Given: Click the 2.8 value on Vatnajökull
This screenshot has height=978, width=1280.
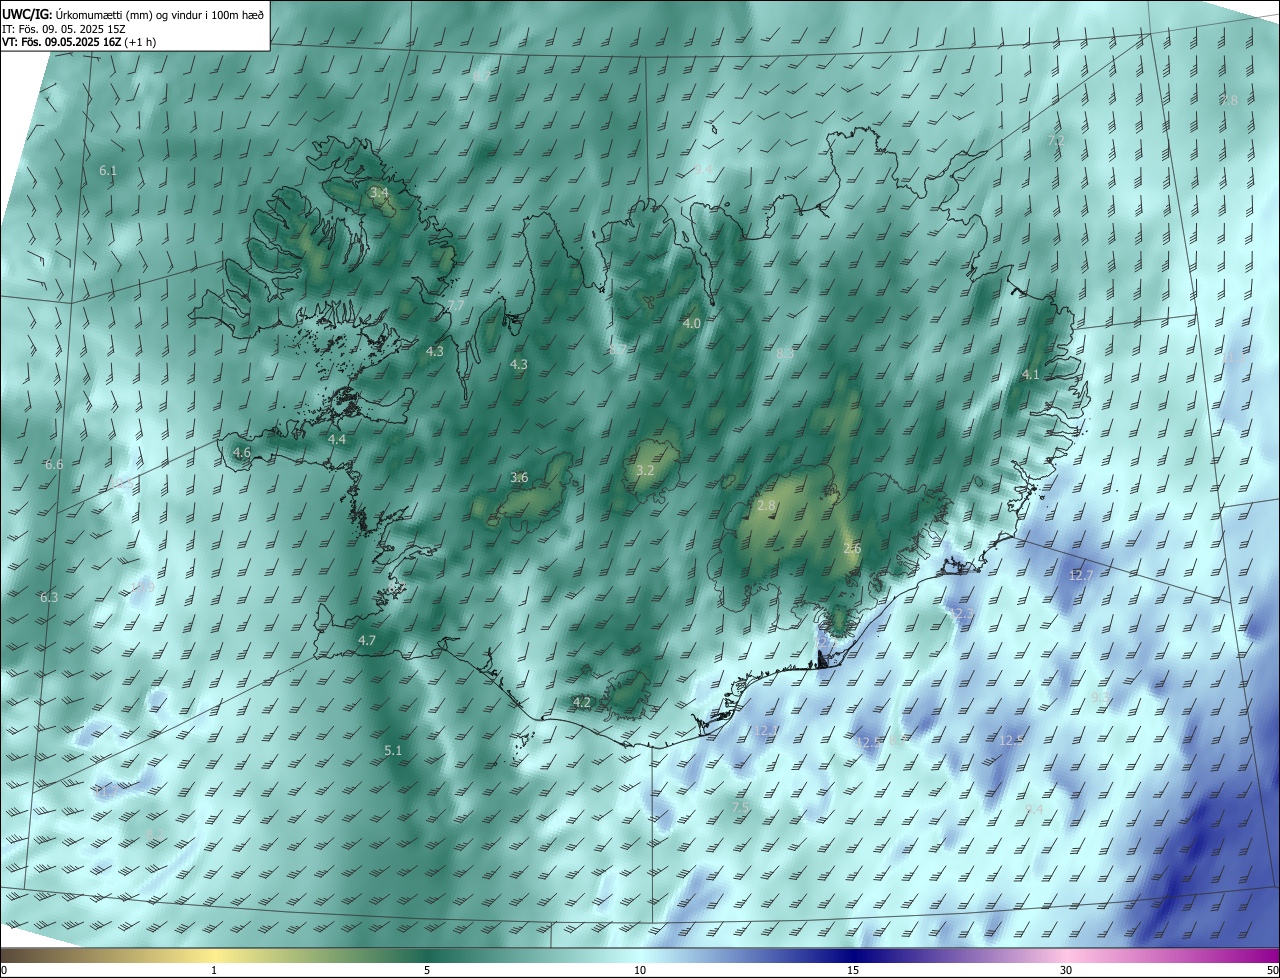Looking at the screenshot, I should [x=767, y=506].
